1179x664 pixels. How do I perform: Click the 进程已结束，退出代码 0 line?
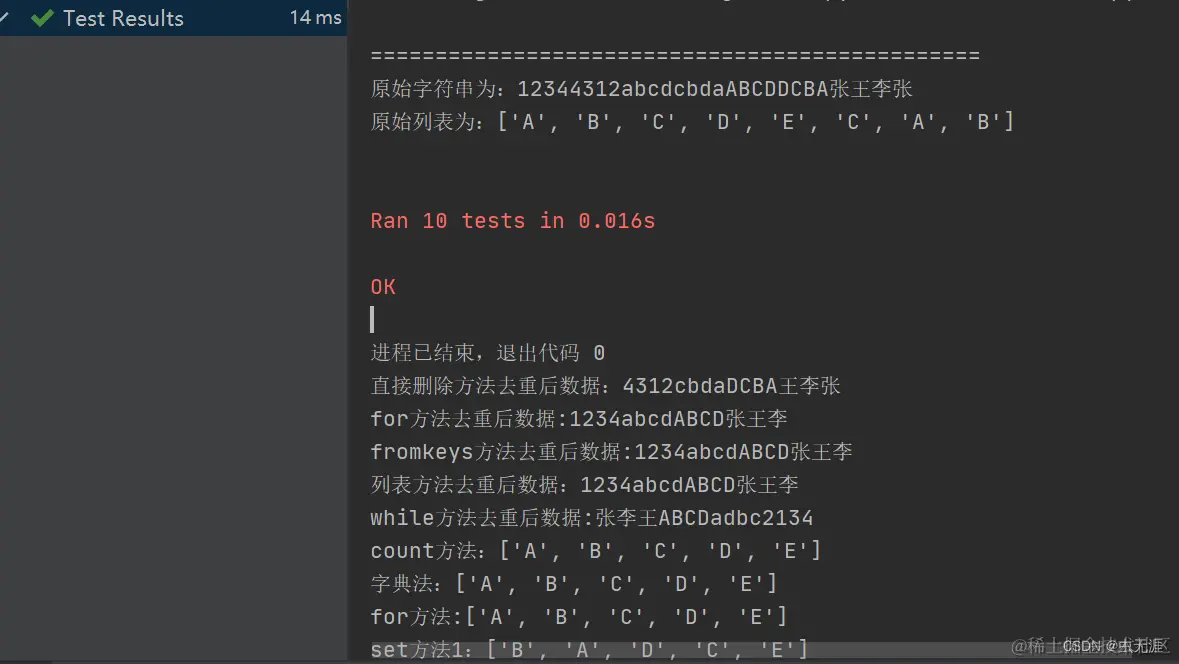tap(488, 353)
